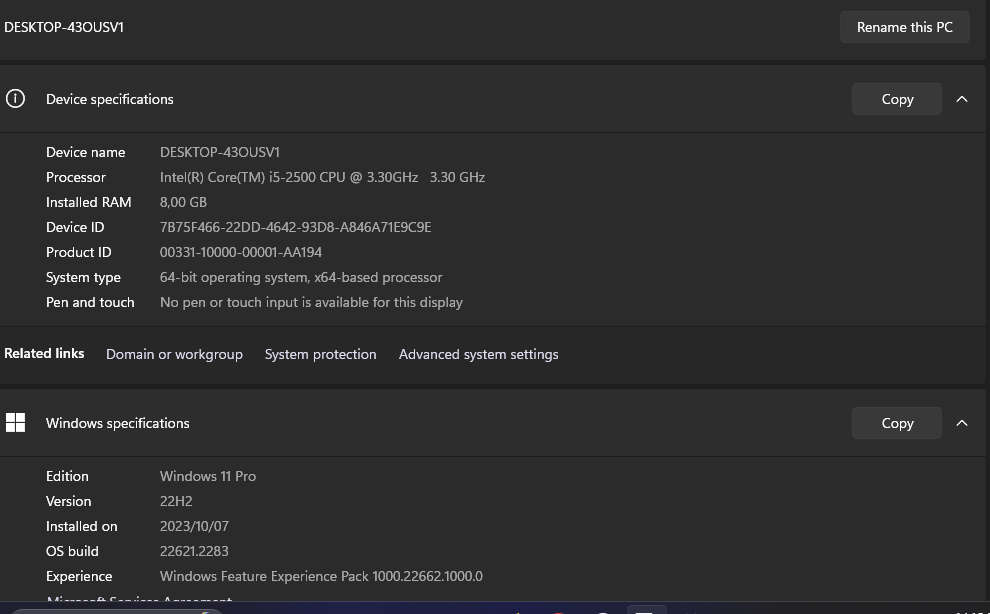This screenshot has height=614, width=990.
Task: Click the Product ID value 00331-10000-00001-AA194
Action: coord(241,252)
